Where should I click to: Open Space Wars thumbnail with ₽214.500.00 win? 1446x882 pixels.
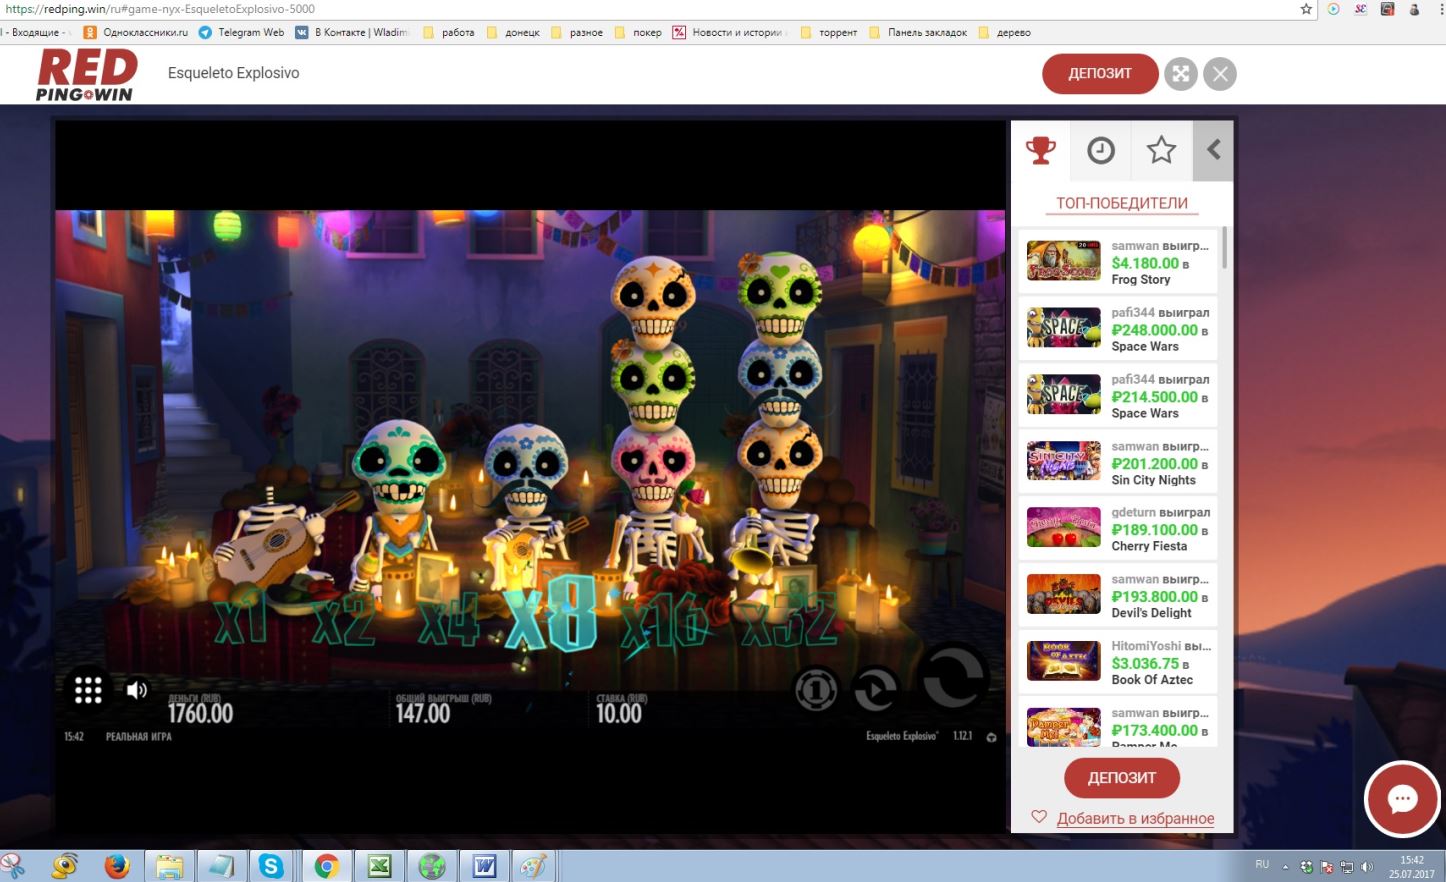(1063, 394)
